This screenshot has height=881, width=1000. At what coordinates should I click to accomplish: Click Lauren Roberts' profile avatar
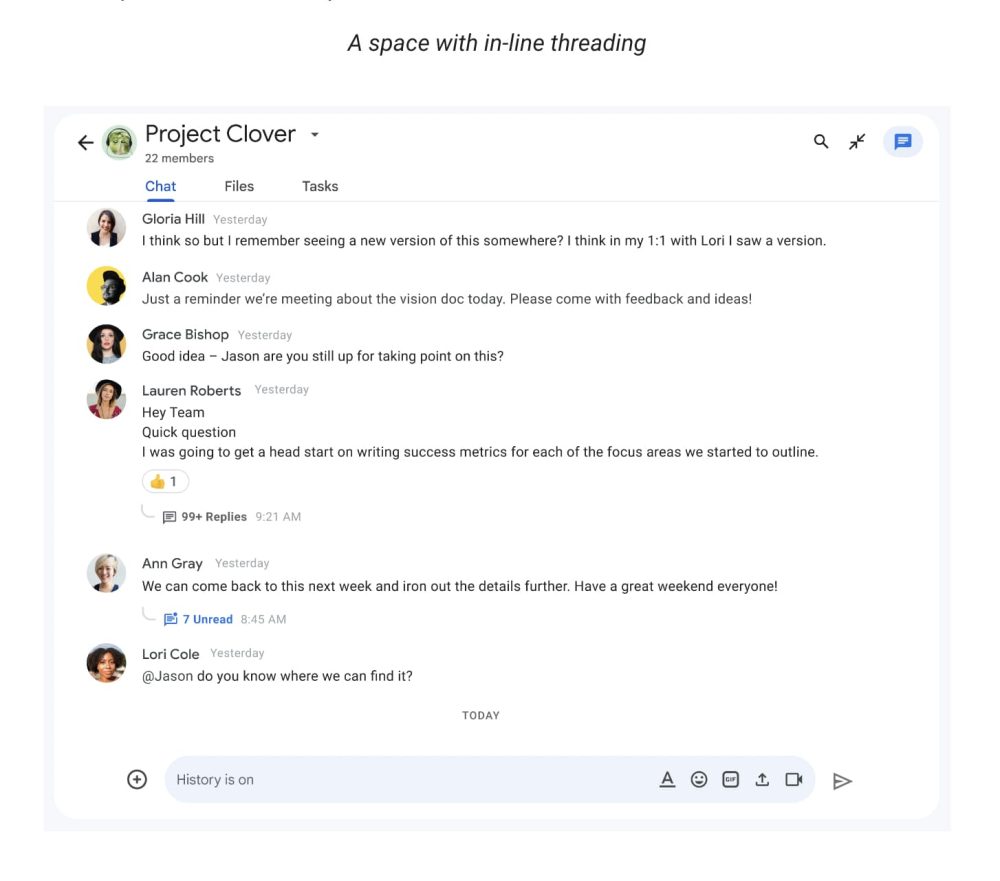point(106,400)
